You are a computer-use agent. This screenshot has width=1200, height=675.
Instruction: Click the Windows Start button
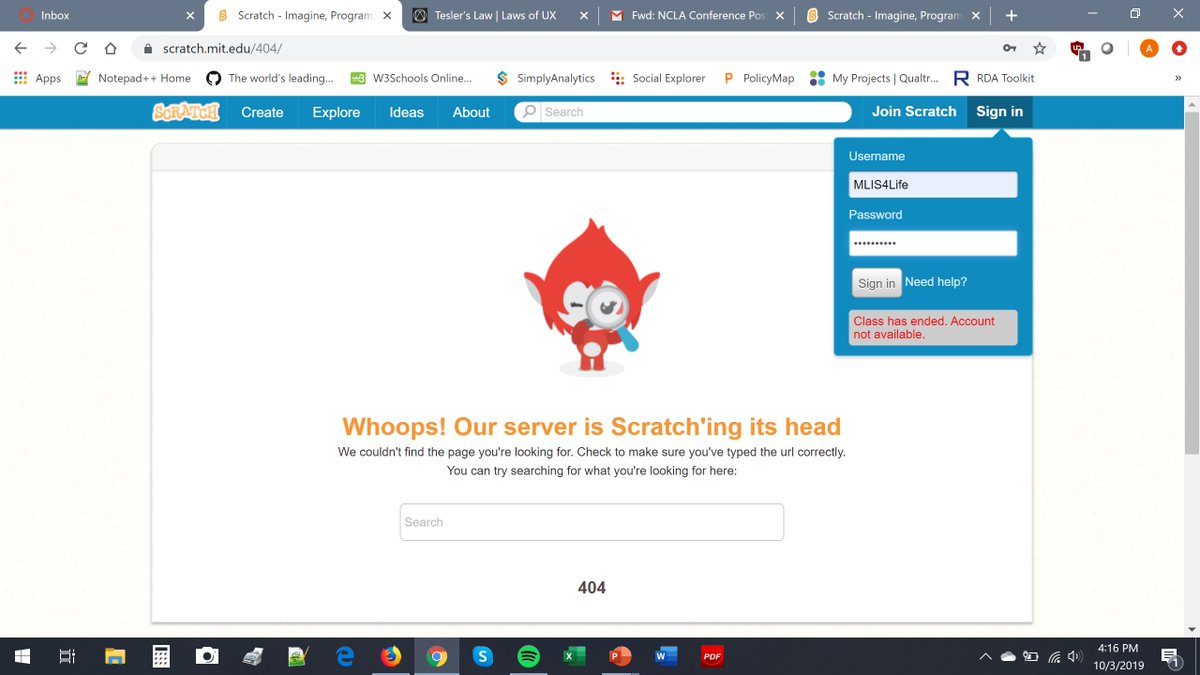tap(23, 656)
